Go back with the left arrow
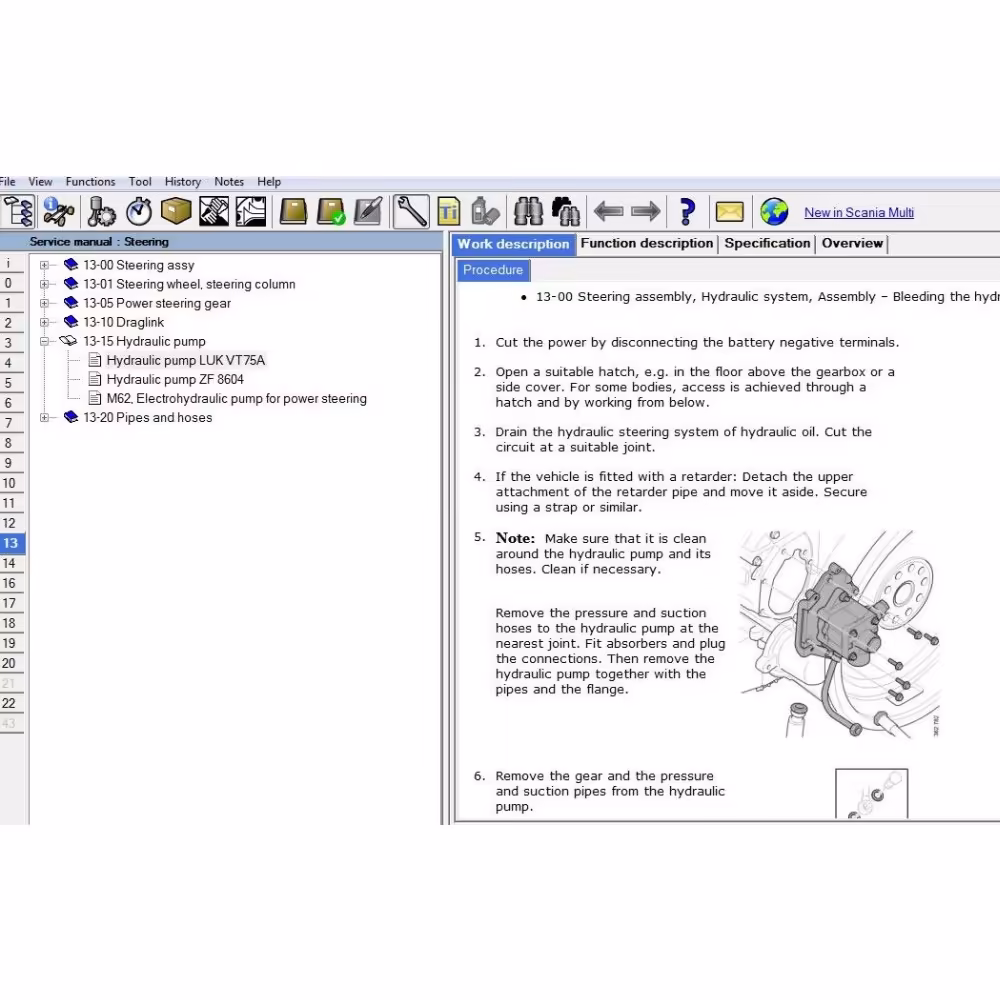The width and height of the screenshot is (1000, 1000). click(608, 212)
